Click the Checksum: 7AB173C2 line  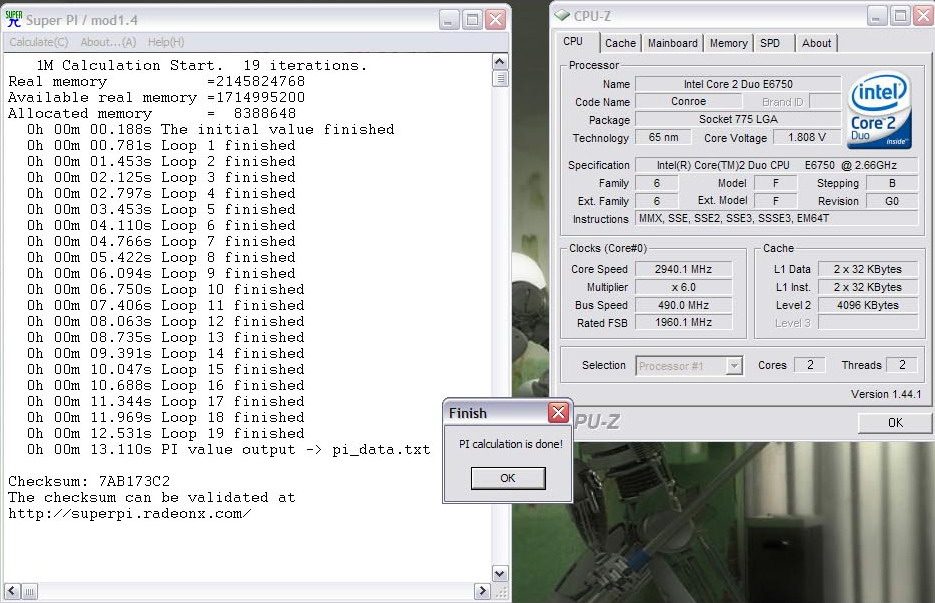(x=89, y=481)
